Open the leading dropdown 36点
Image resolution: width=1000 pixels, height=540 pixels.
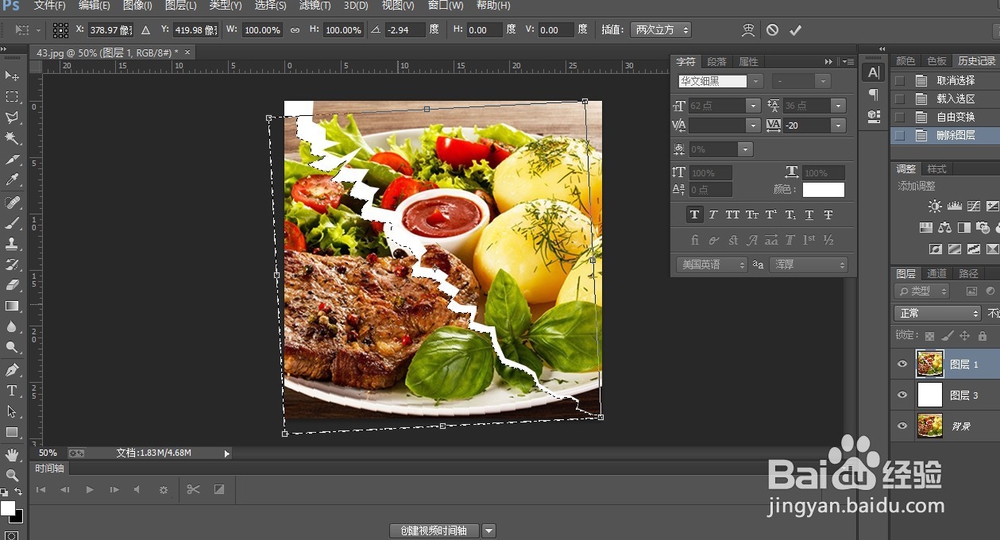tap(839, 106)
